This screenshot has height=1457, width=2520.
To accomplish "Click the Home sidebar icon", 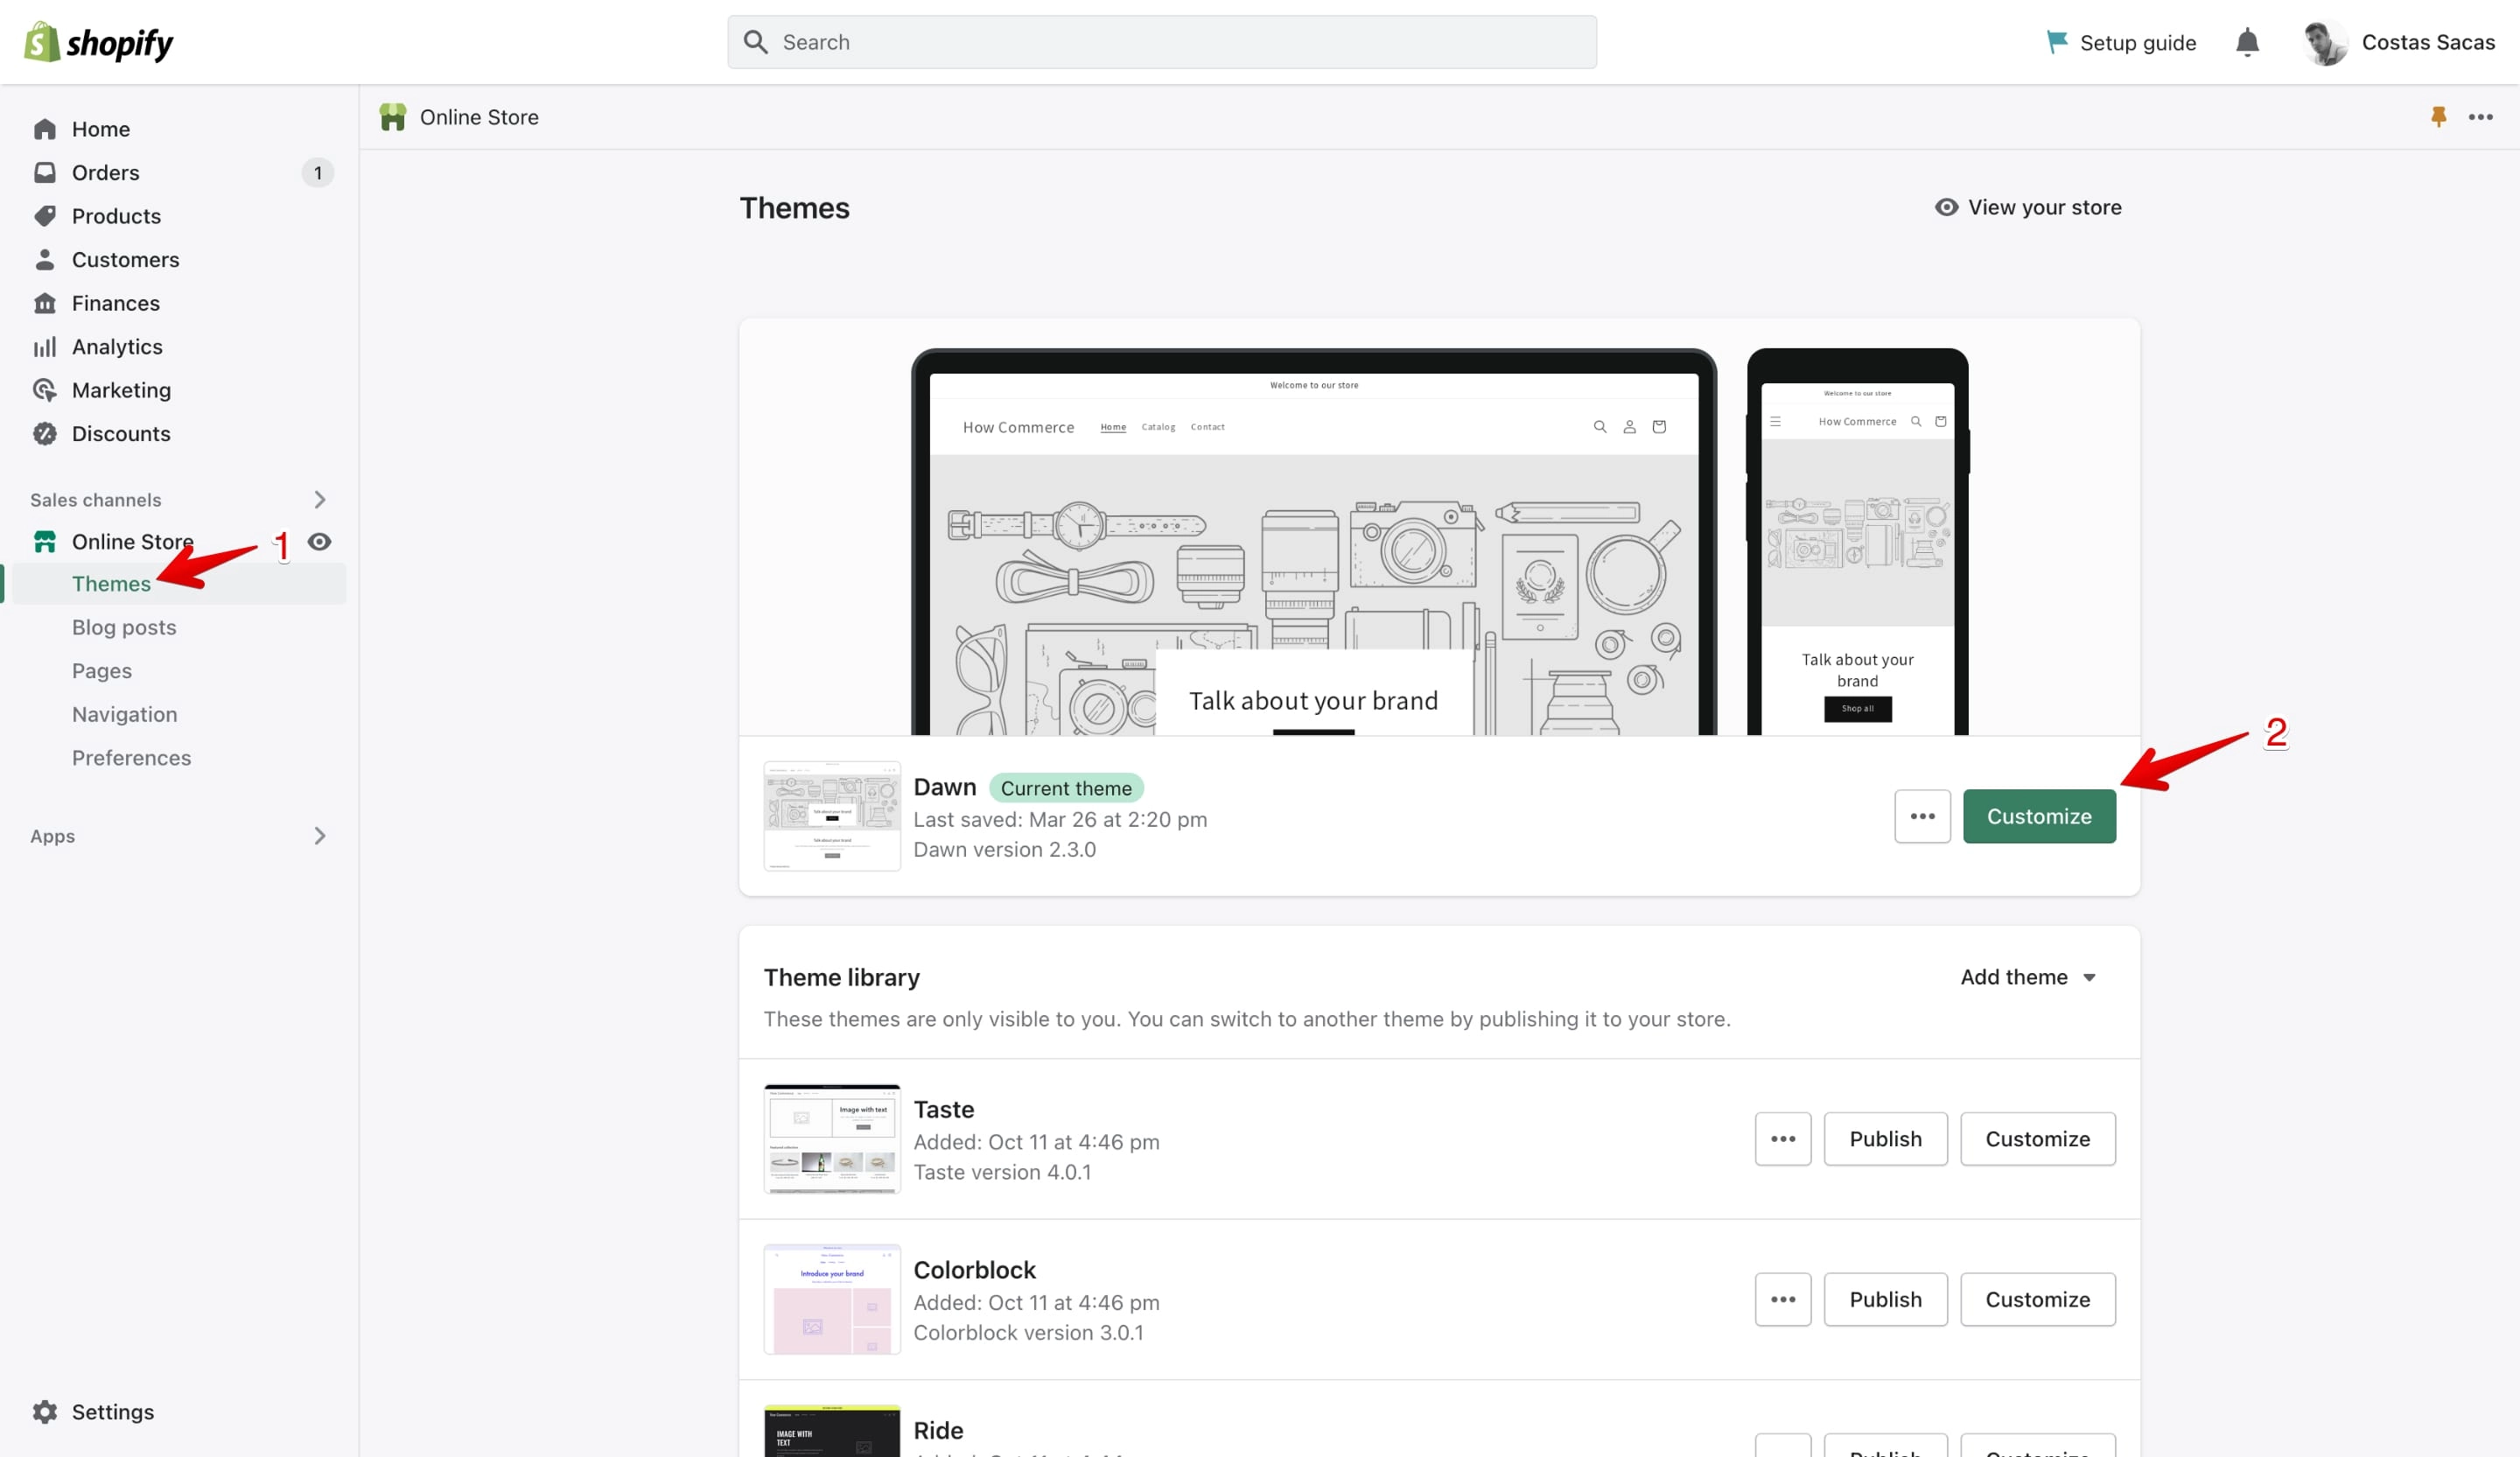I will tap(45, 129).
